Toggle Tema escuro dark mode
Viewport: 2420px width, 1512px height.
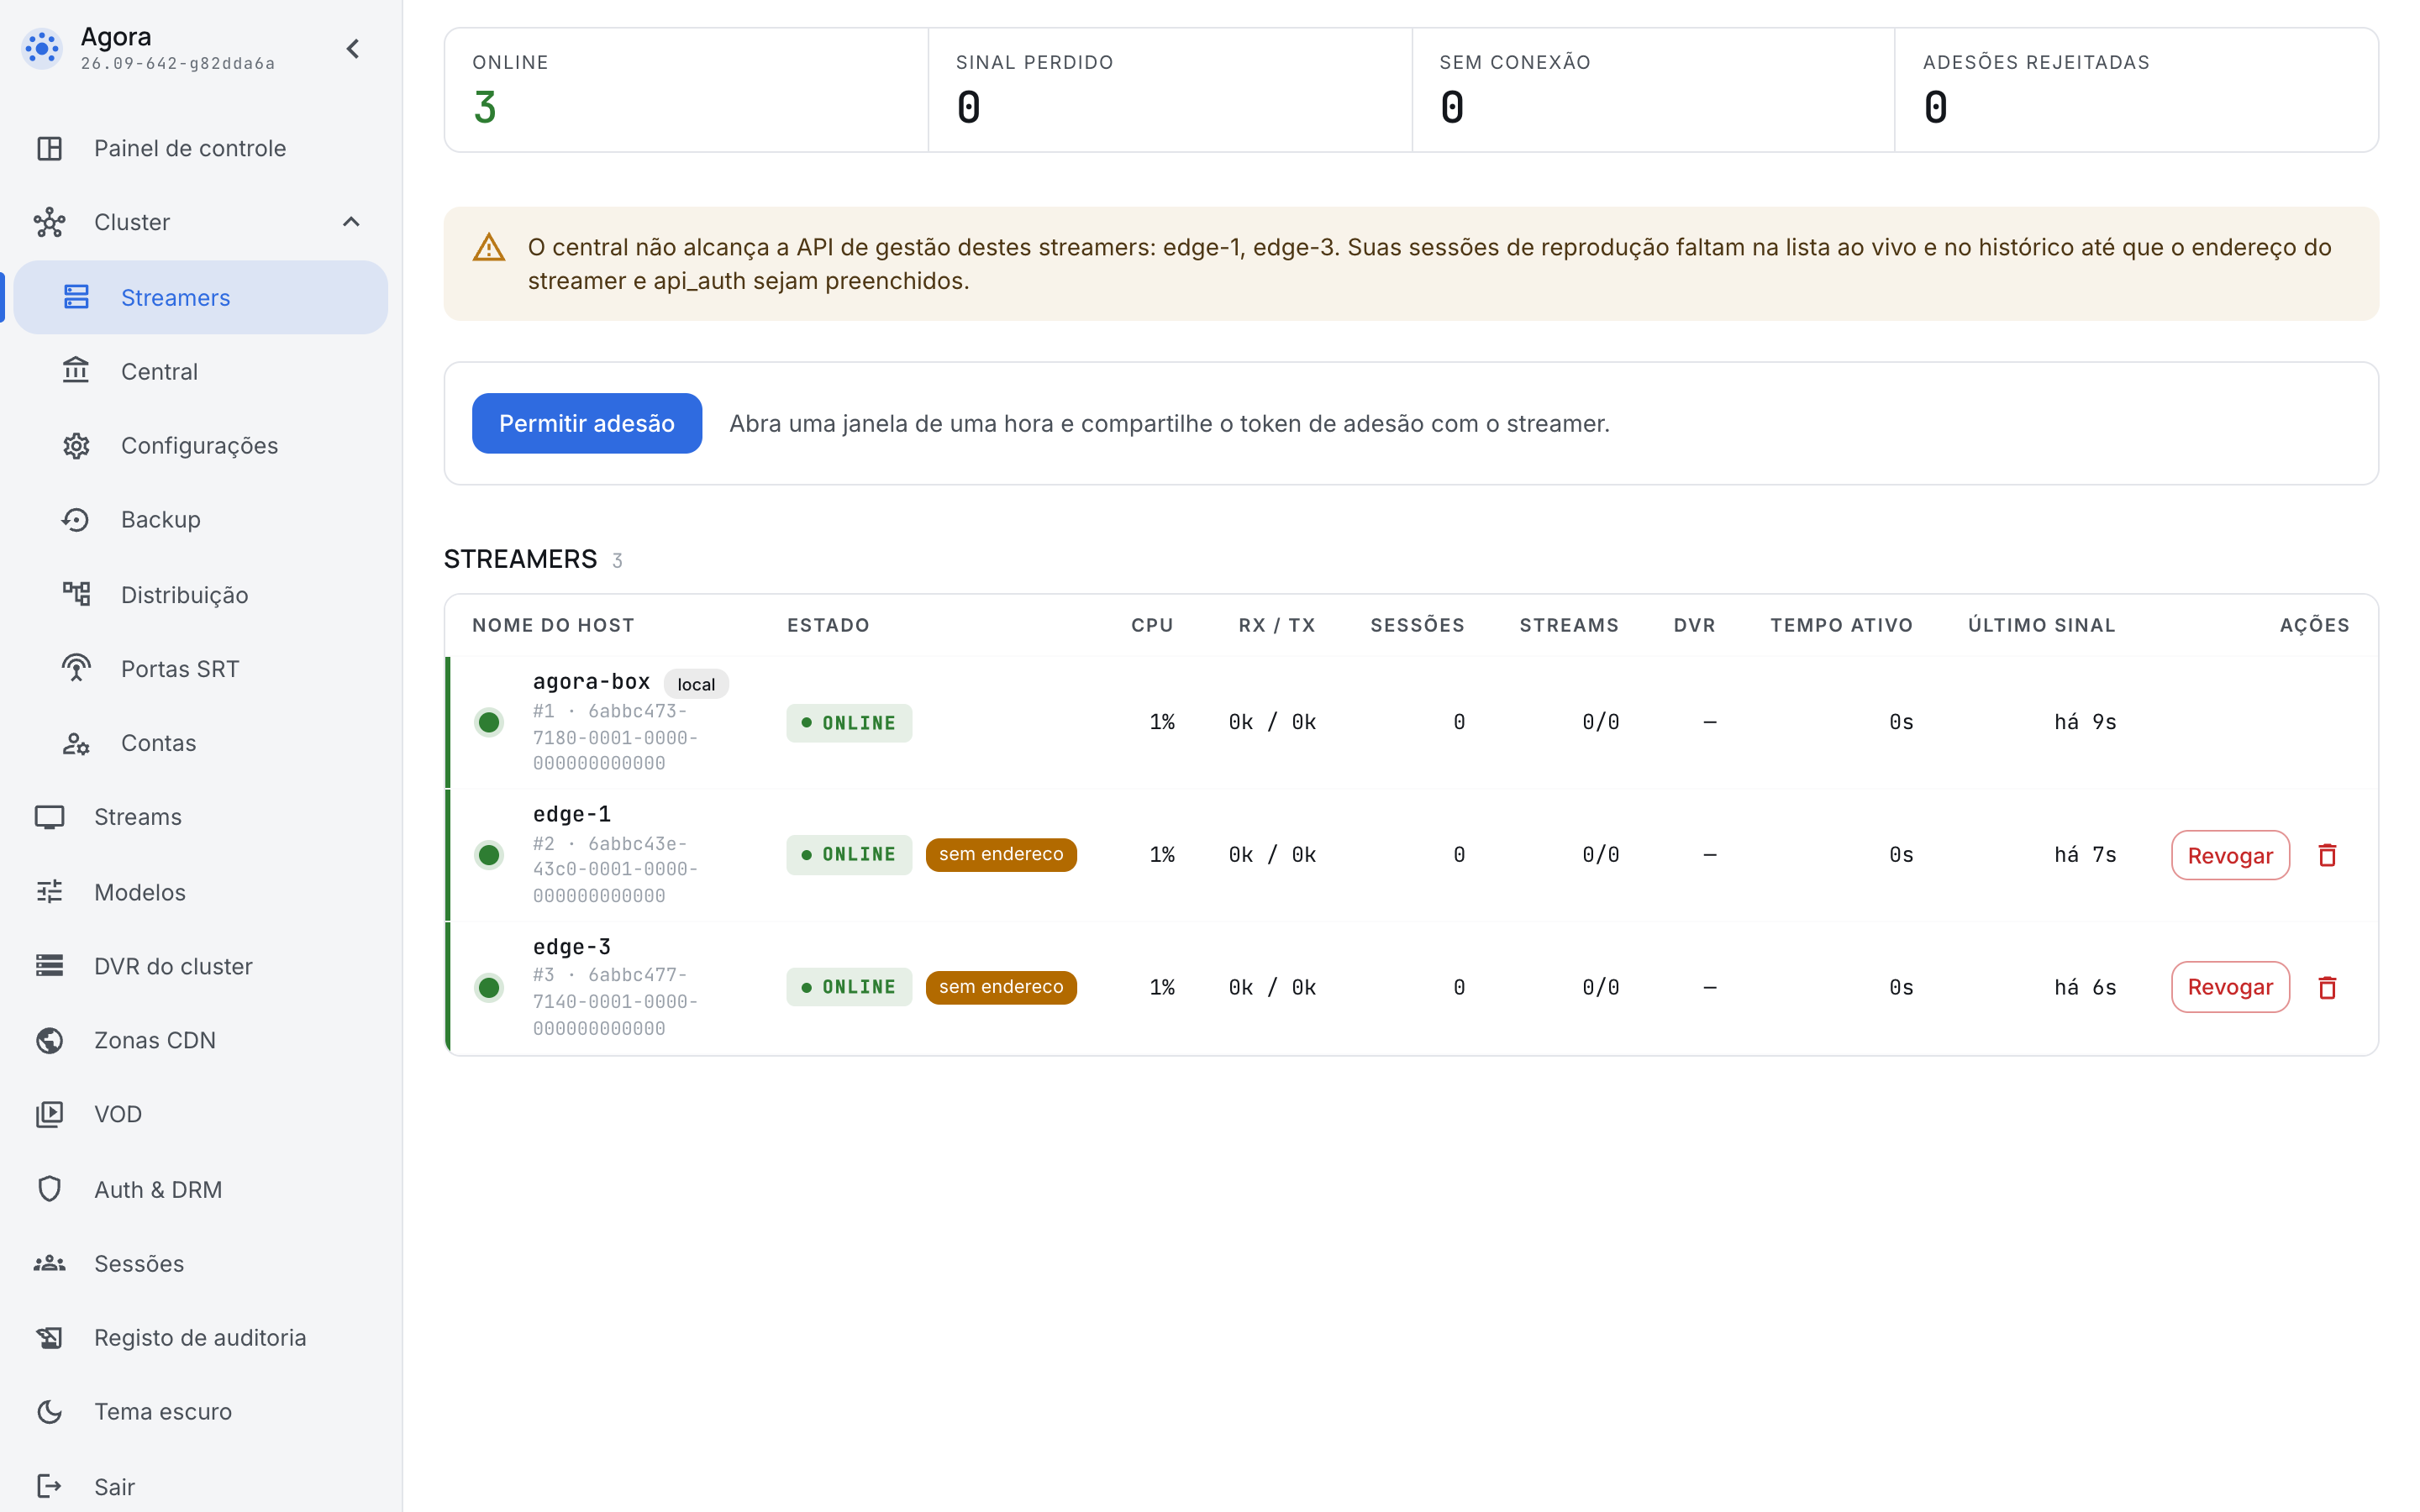pos(200,1411)
